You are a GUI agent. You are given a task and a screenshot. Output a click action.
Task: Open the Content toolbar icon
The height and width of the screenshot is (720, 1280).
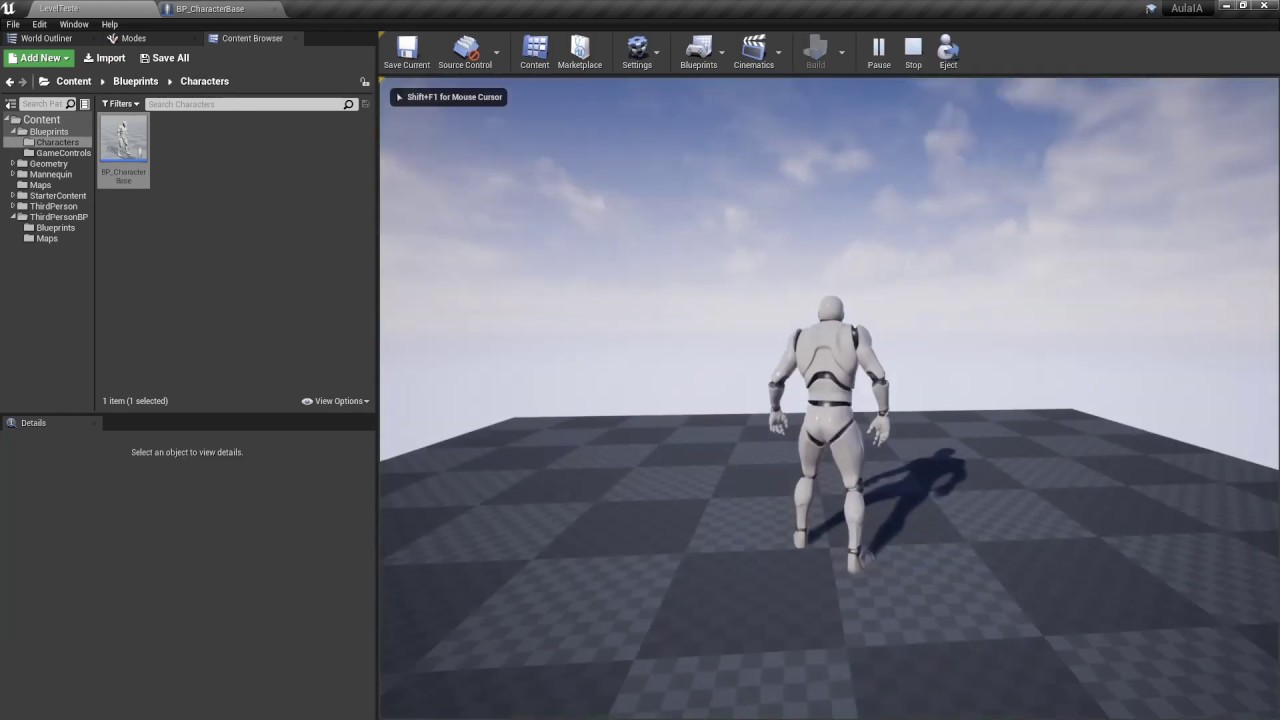(x=534, y=52)
